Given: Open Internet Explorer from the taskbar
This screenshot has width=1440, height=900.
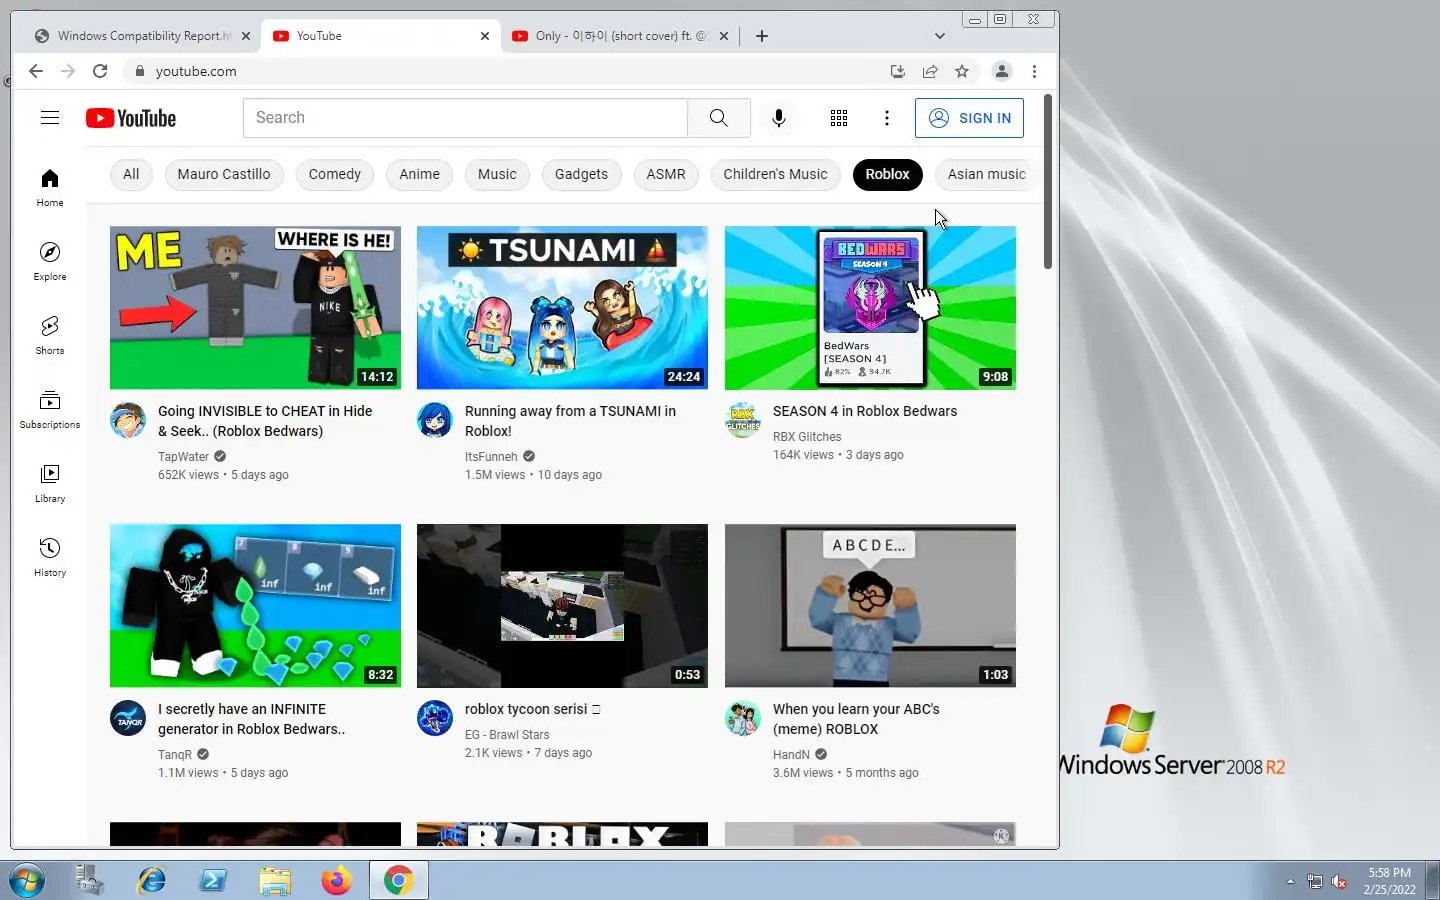Looking at the screenshot, I should coord(151,881).
